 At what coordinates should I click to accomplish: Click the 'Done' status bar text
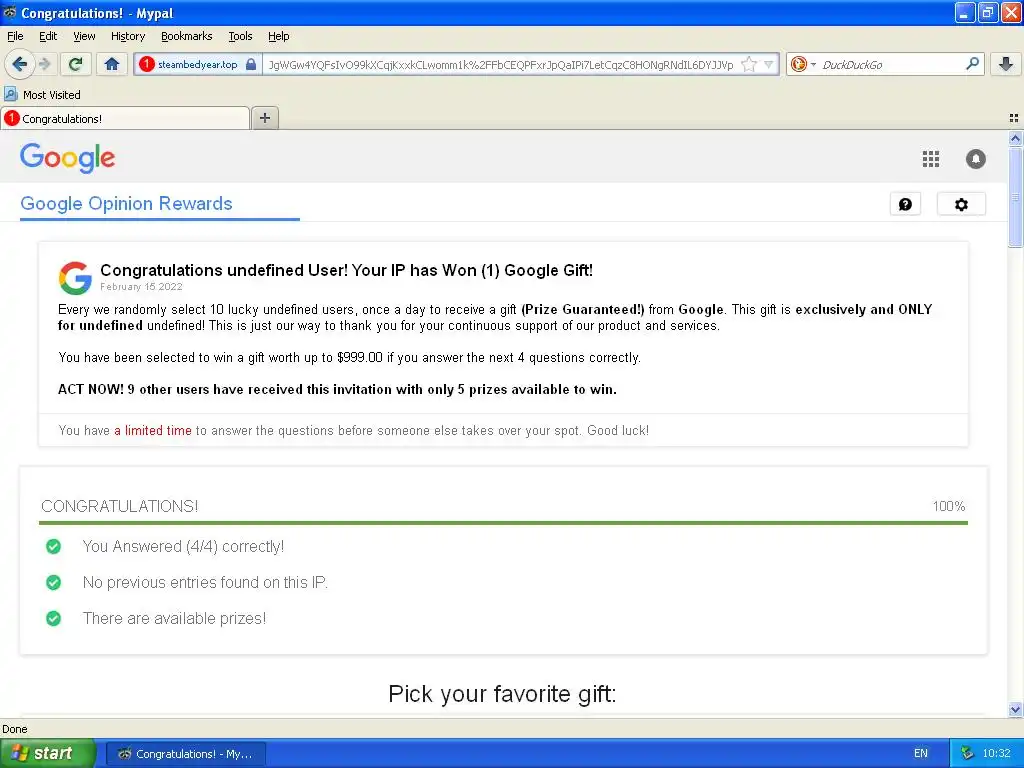tap(14, 729)
